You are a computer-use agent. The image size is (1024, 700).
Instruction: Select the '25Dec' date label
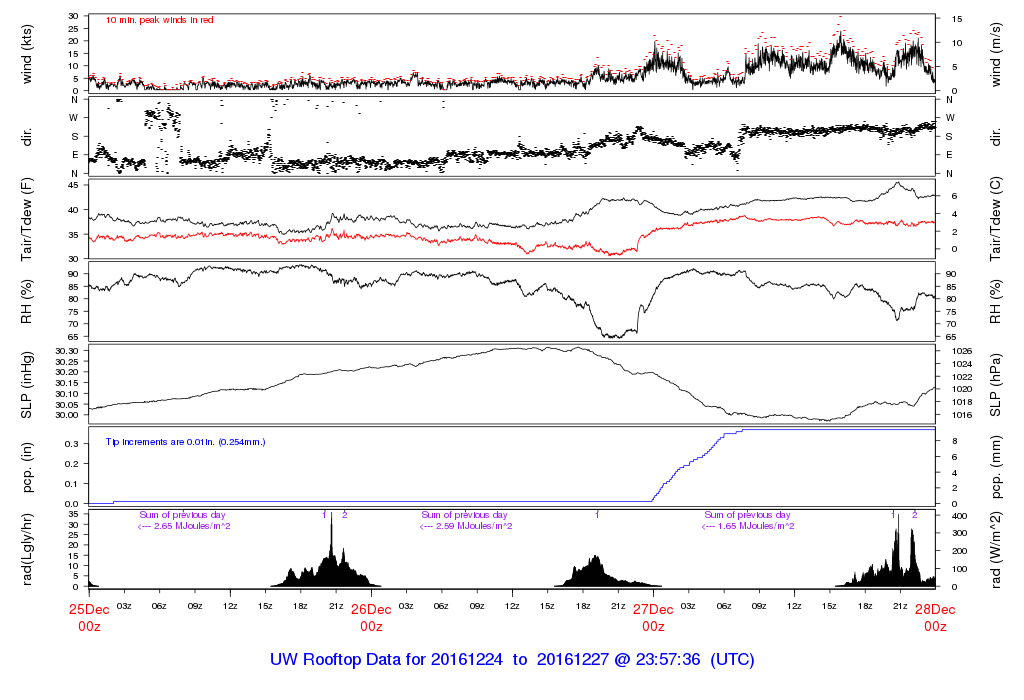(x=89, y=609)
